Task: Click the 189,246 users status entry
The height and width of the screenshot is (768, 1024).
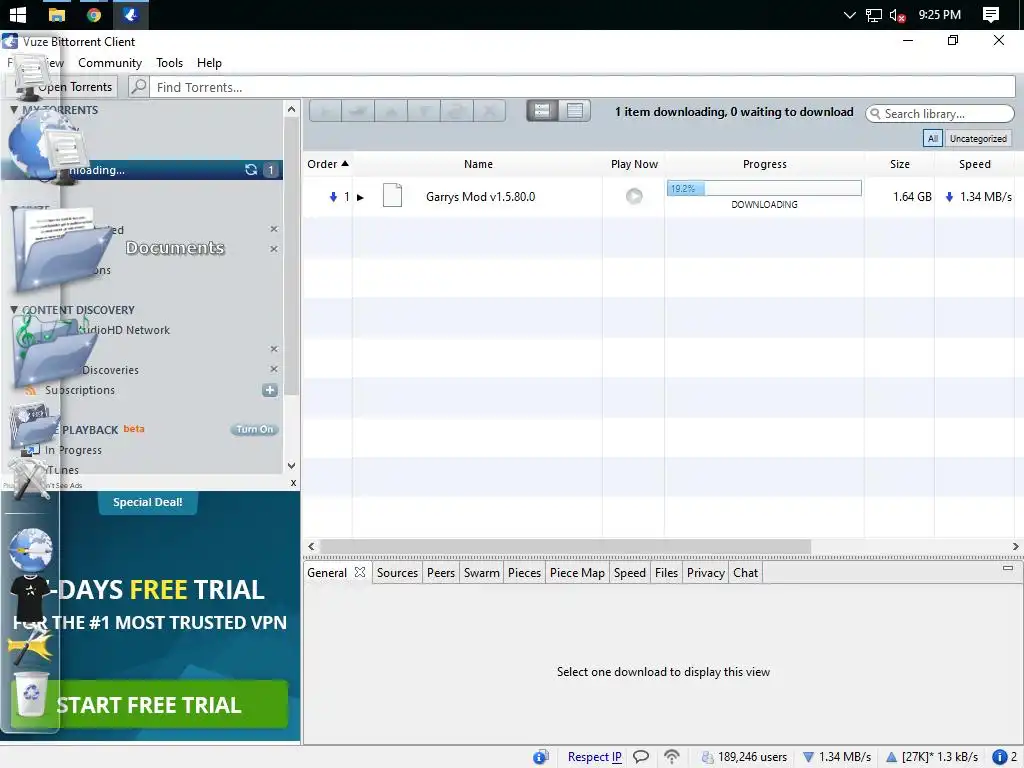Action: (x=744, y=757)
